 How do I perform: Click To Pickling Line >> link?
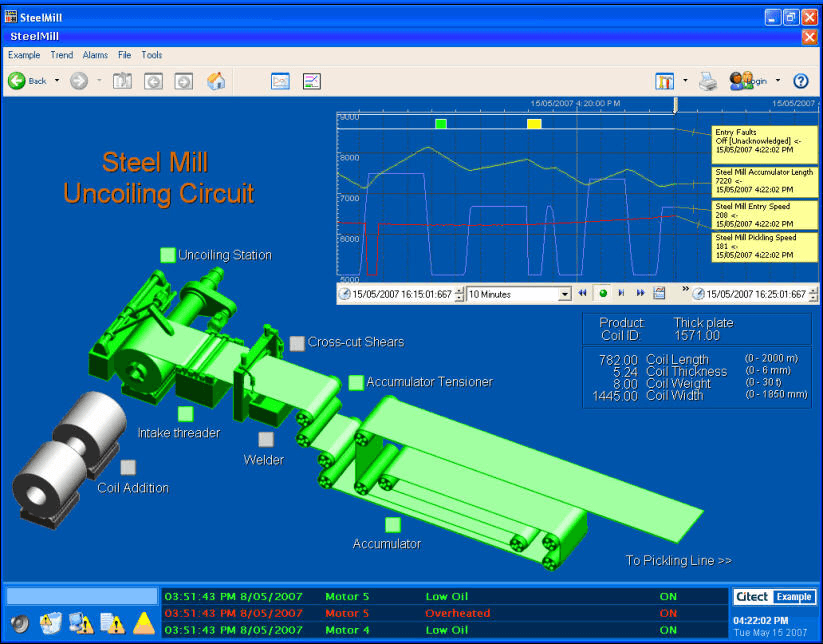679,561
